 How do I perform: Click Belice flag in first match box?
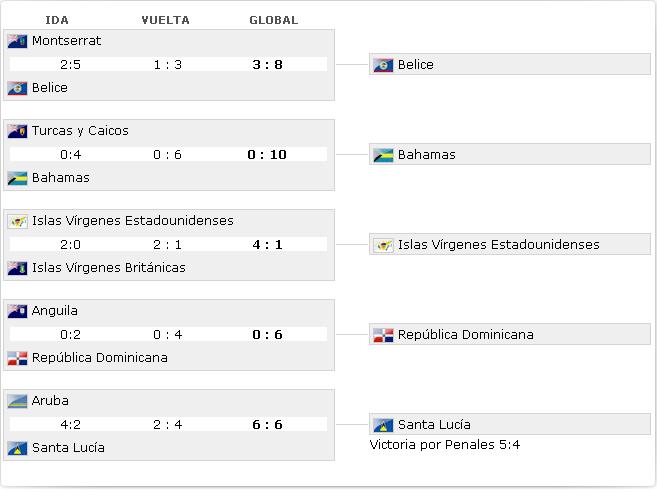tap(17, 88)
